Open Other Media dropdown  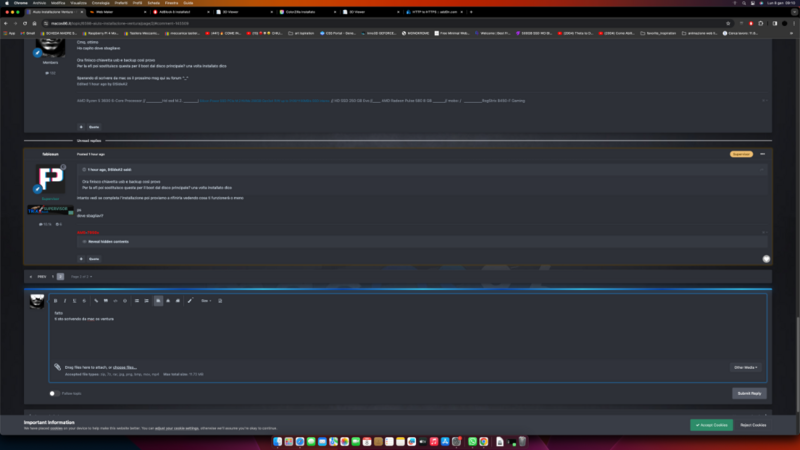point(745,367)
